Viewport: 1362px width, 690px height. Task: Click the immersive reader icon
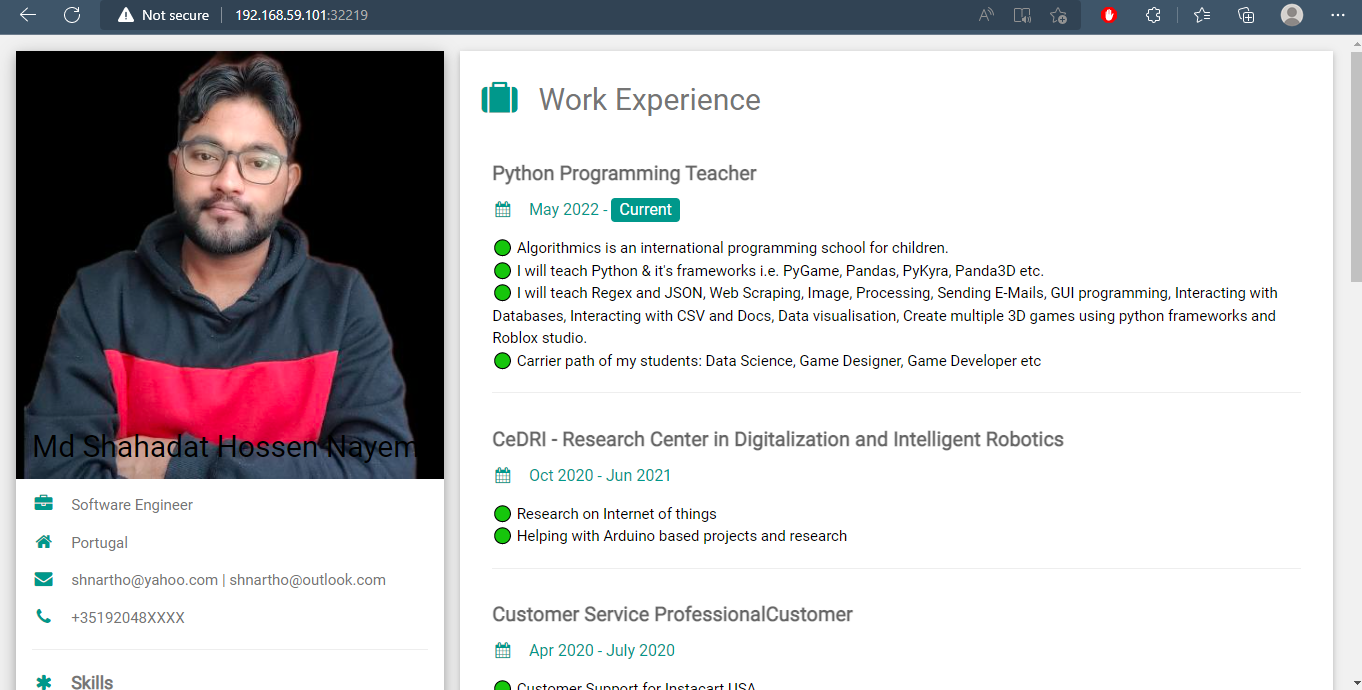tap(1022, 15)
